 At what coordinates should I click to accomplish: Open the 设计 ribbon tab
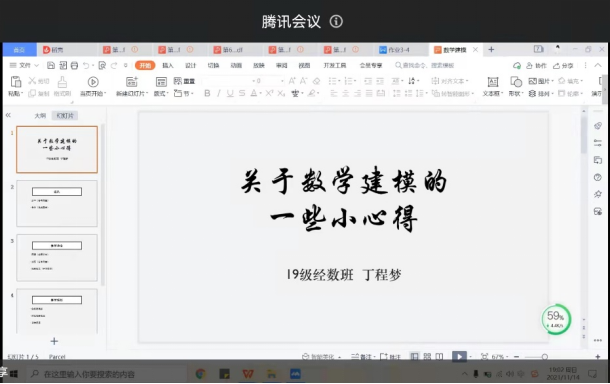tap(191, 65)
